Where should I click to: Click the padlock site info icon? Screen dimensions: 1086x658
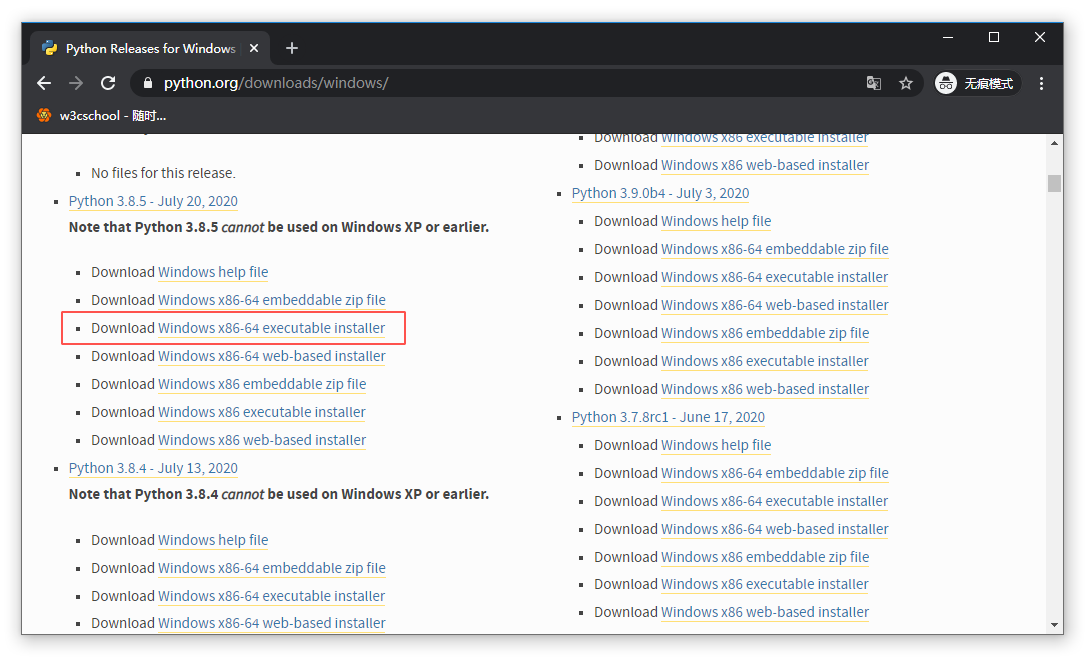147,83
